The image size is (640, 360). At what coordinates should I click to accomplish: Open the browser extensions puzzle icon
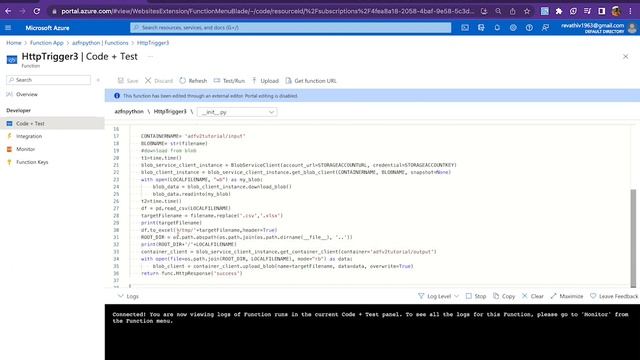[x=559, y=11]
